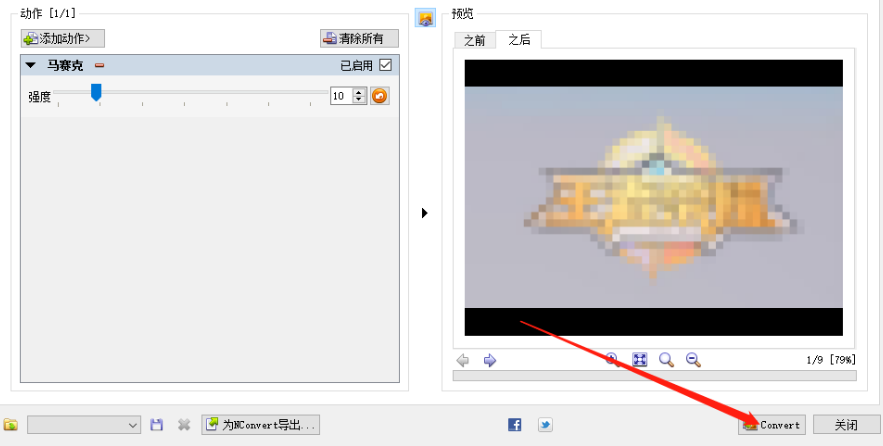Click the 马赛克 action title text
Screen dimensions: 883x446
click(65, 66)
